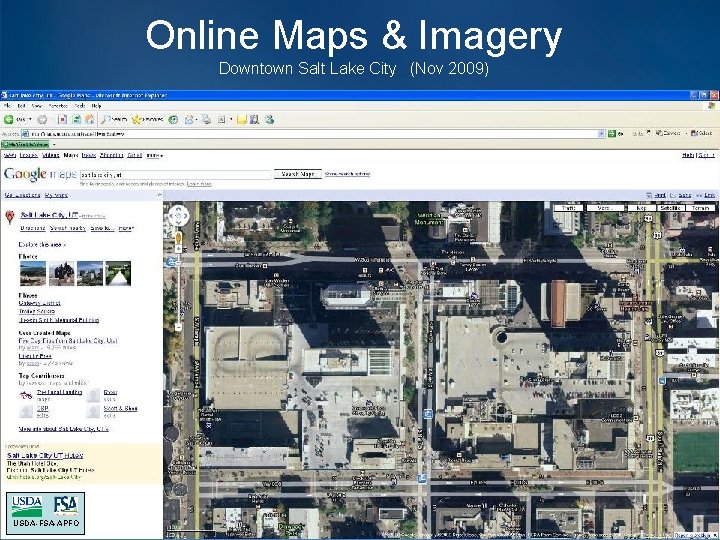Click the Search nearby link
Viewport: 720px width, 540px height.
(x=68, y=228)
